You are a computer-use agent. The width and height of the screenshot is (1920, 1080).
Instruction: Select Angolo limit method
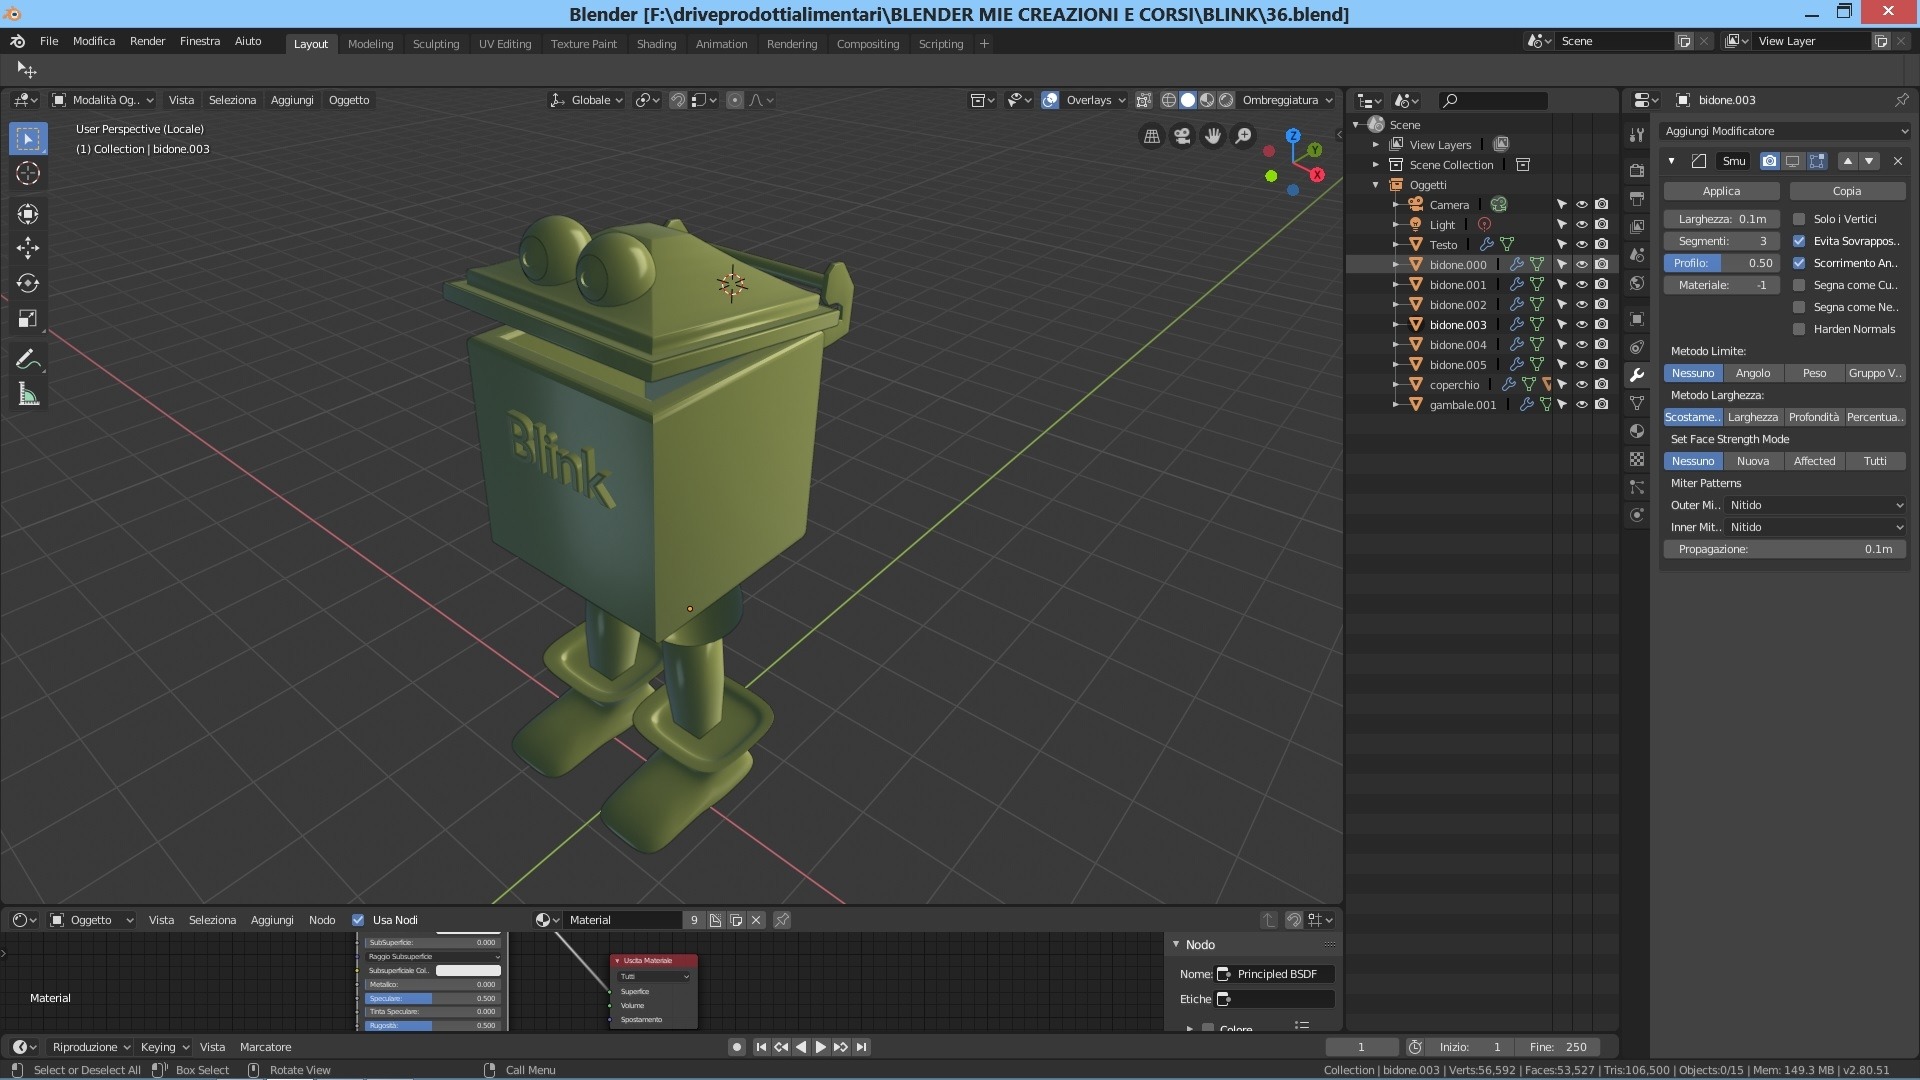(x=1753, y=373)
